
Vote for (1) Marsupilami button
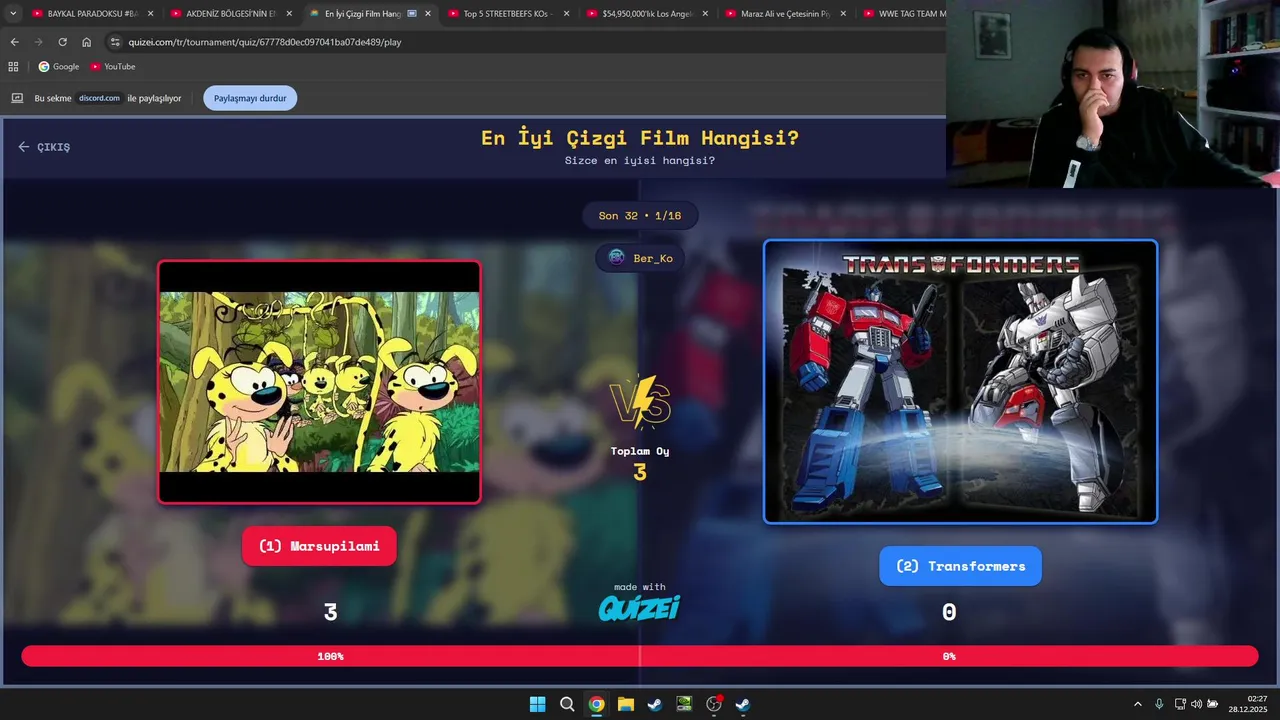[x=319, y=546]
